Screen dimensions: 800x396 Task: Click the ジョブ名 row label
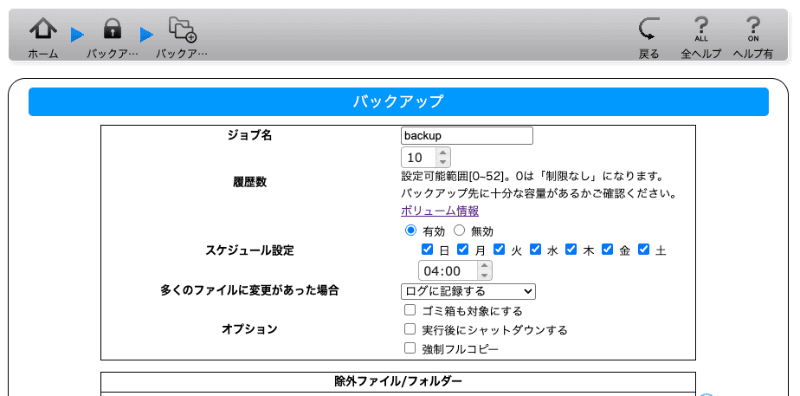(250, 135)
